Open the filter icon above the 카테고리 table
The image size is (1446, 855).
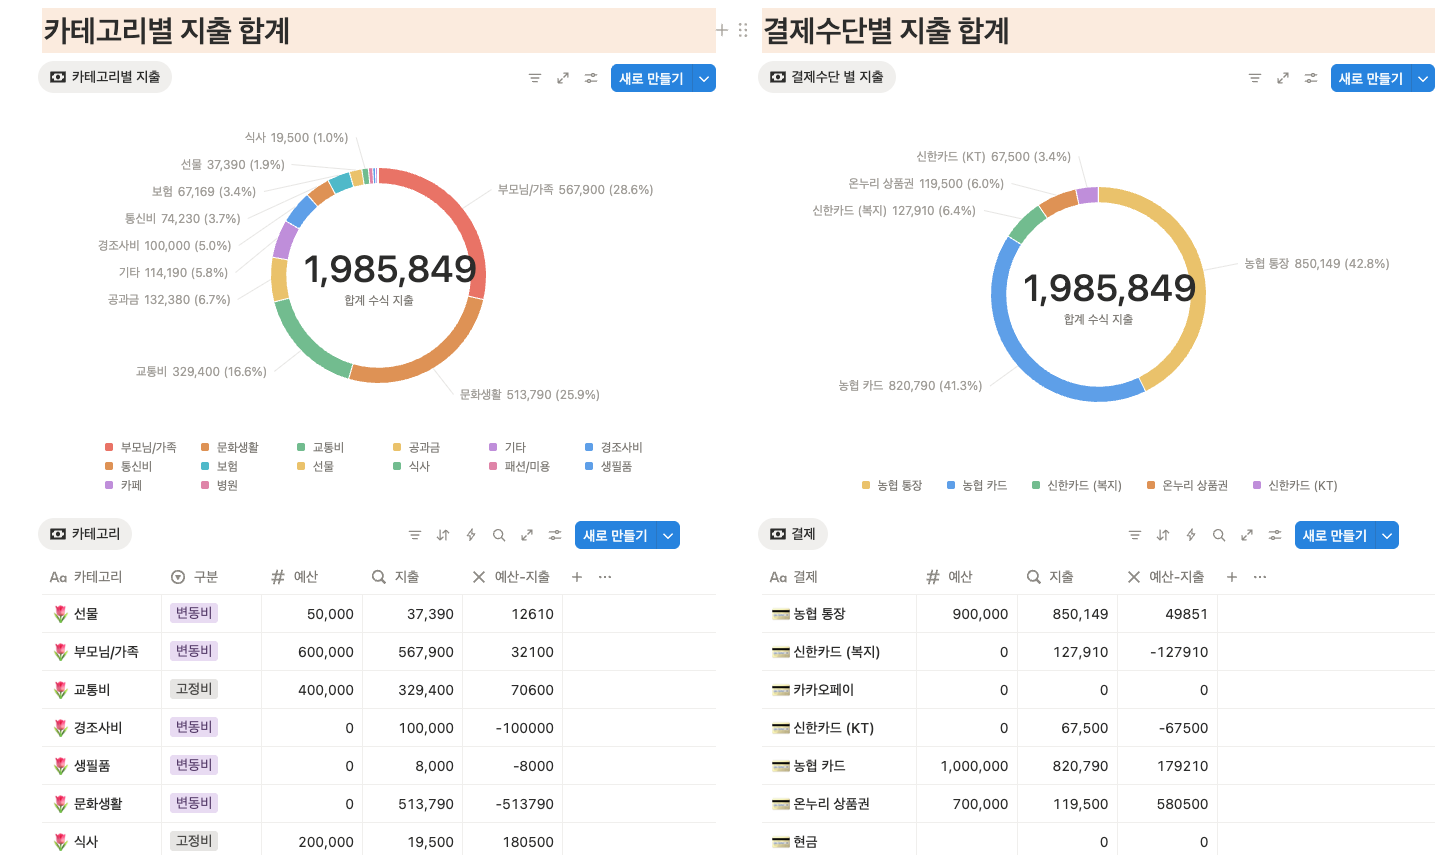point(414,535)
